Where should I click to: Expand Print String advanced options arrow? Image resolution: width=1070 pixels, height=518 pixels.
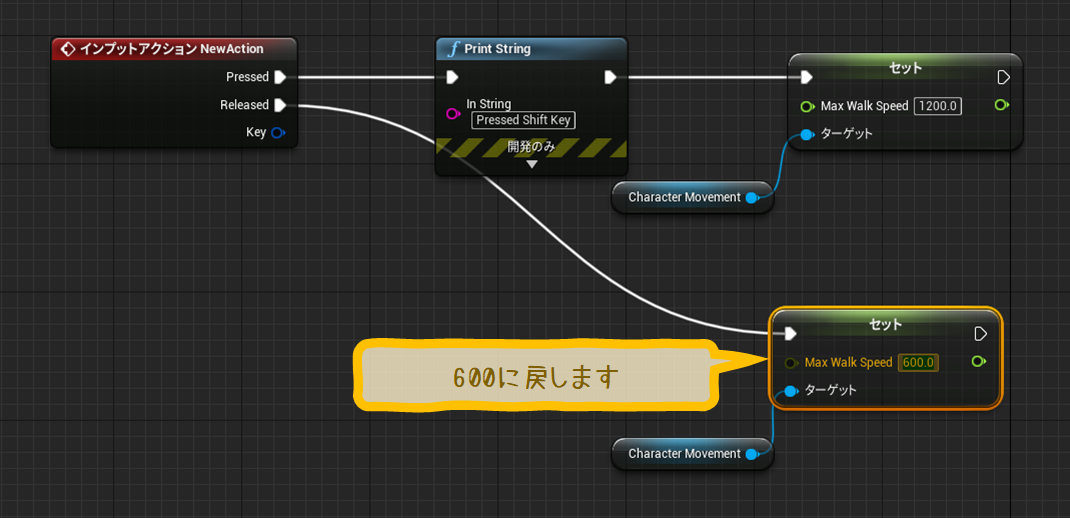tap(532, 164)
